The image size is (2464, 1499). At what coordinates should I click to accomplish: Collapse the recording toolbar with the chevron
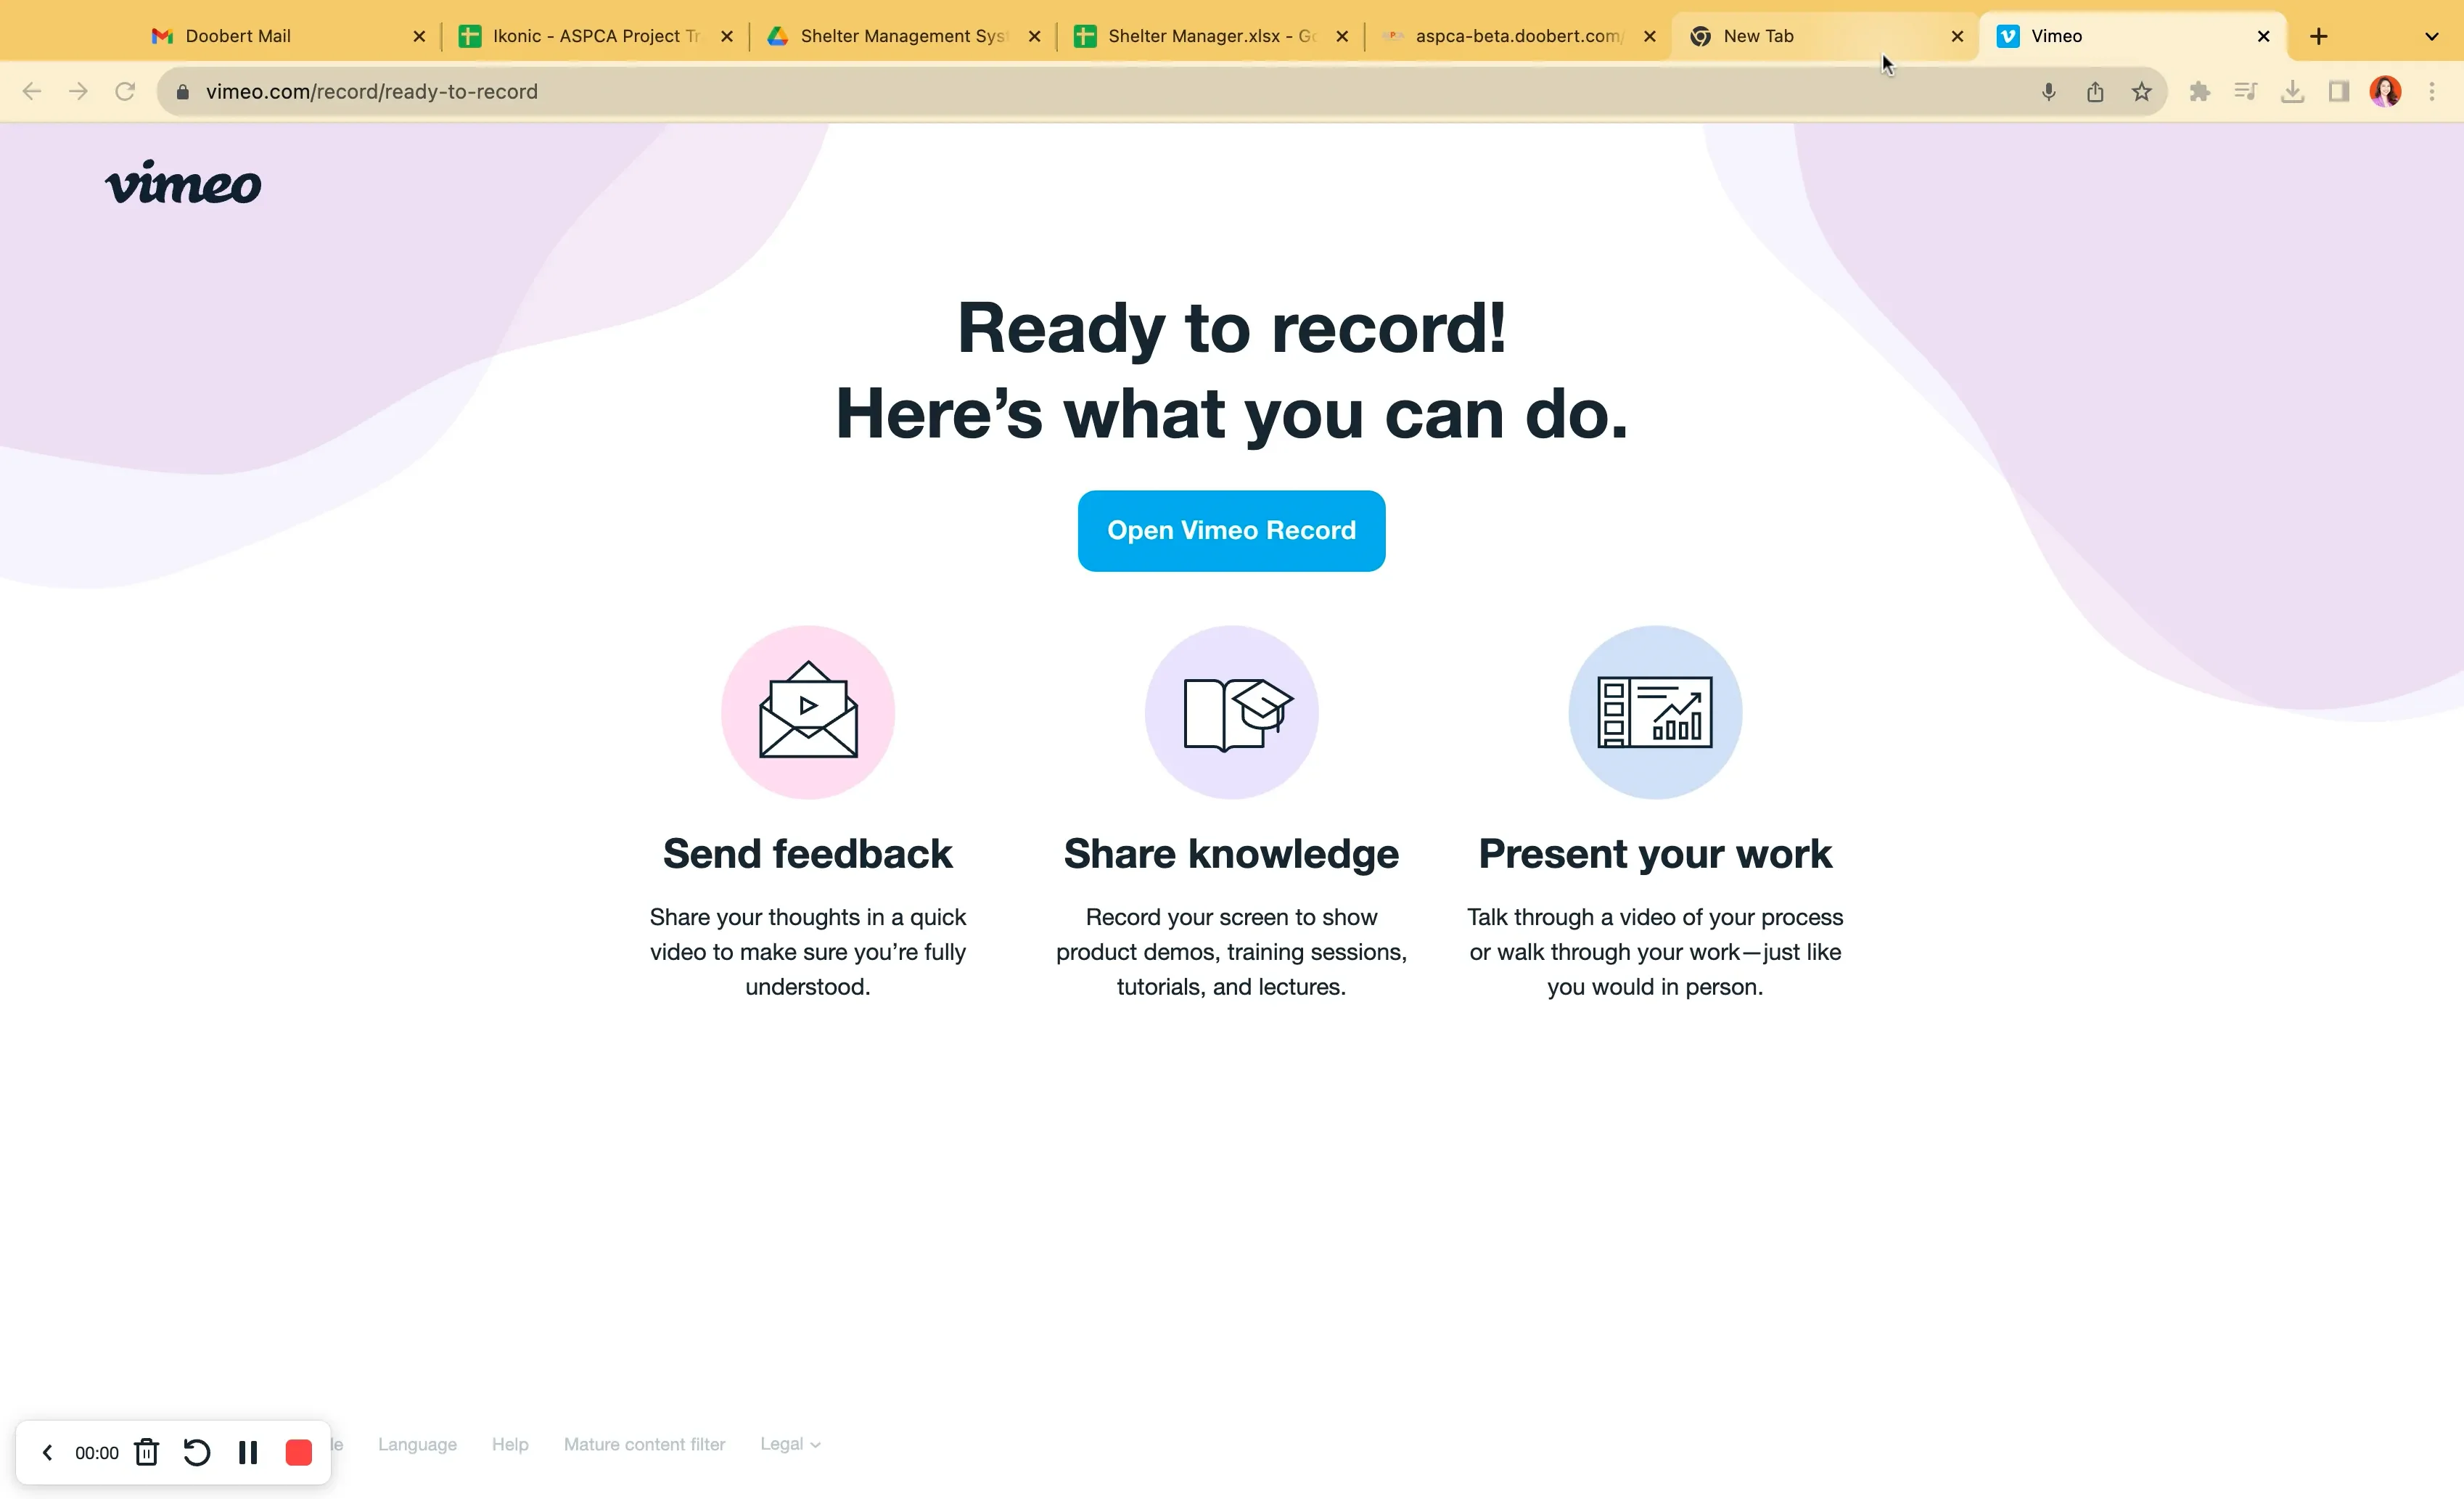47,1452
